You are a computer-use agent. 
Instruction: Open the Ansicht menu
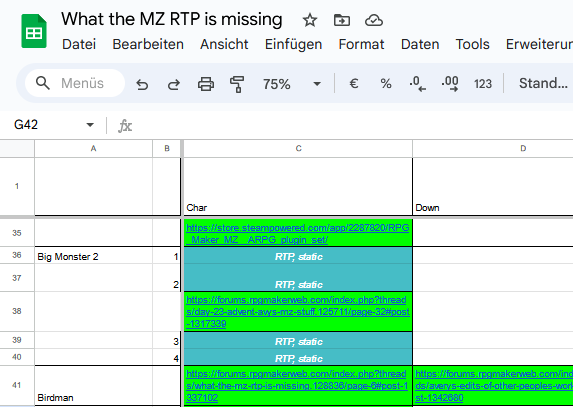click(224, 44)
